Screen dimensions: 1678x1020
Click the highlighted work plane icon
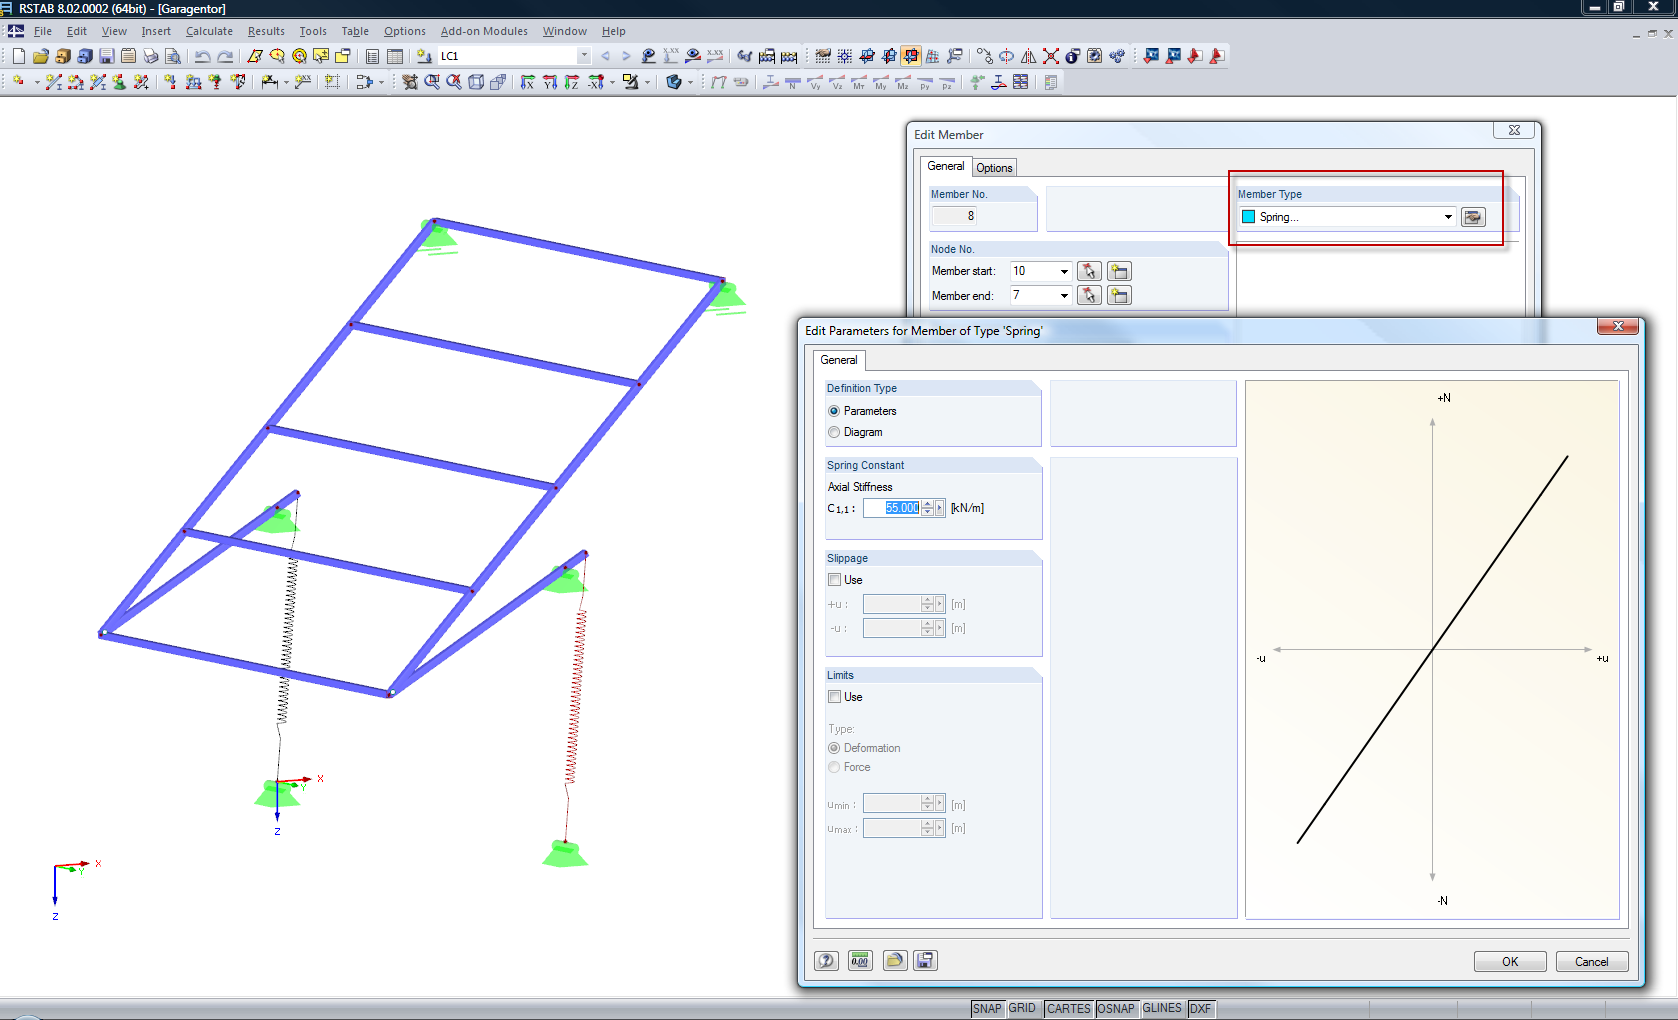click(x=910, y=56)
